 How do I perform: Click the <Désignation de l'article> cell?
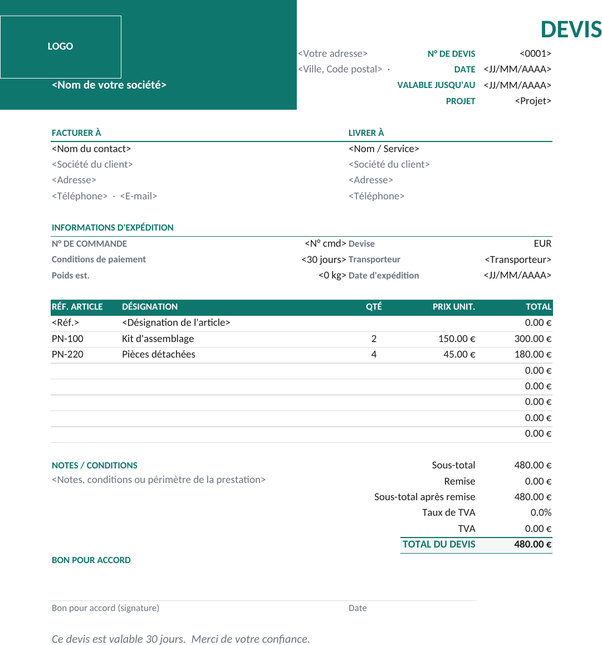point(176,322)
